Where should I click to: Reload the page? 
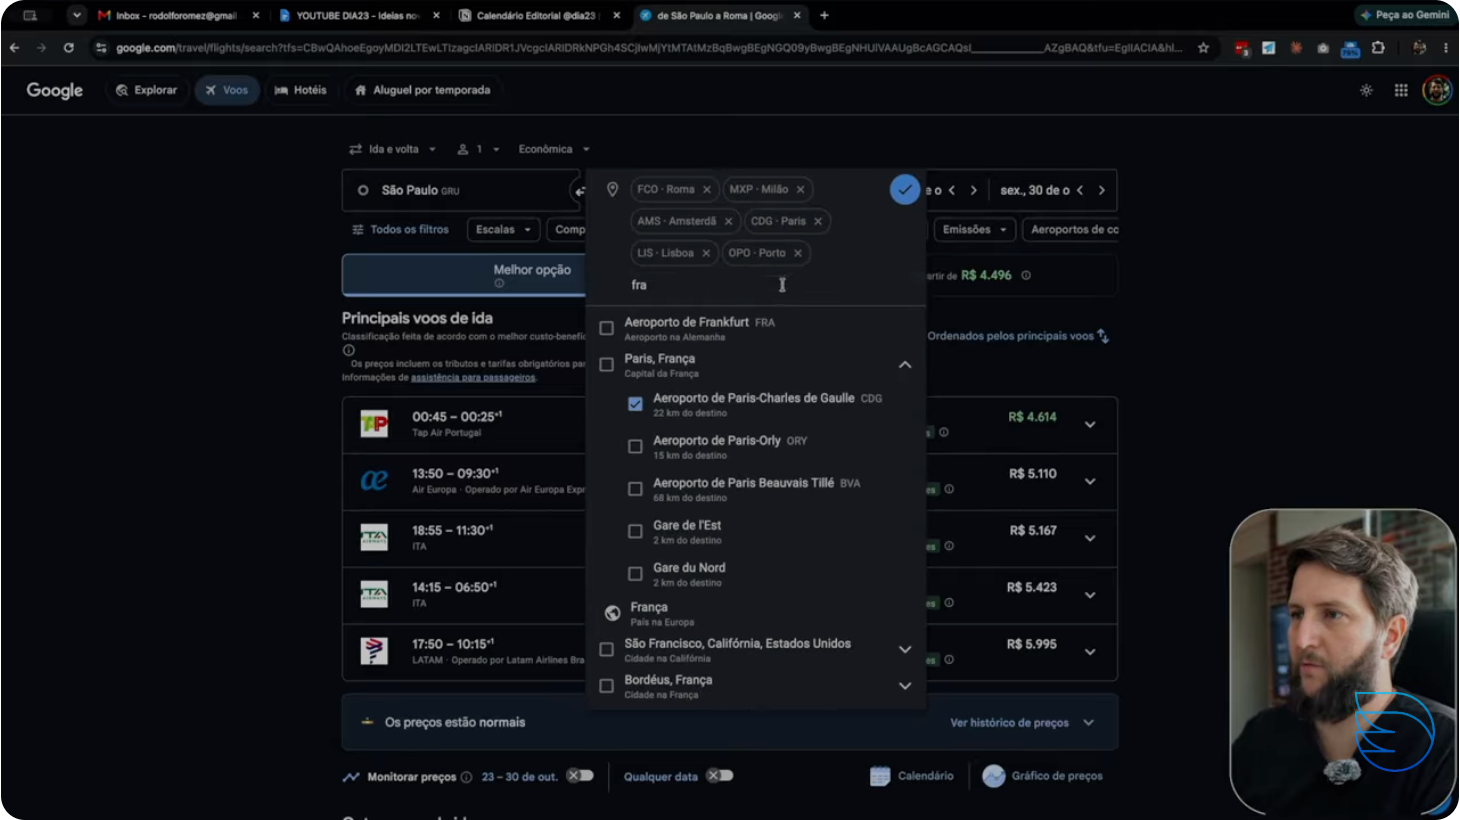68,47
